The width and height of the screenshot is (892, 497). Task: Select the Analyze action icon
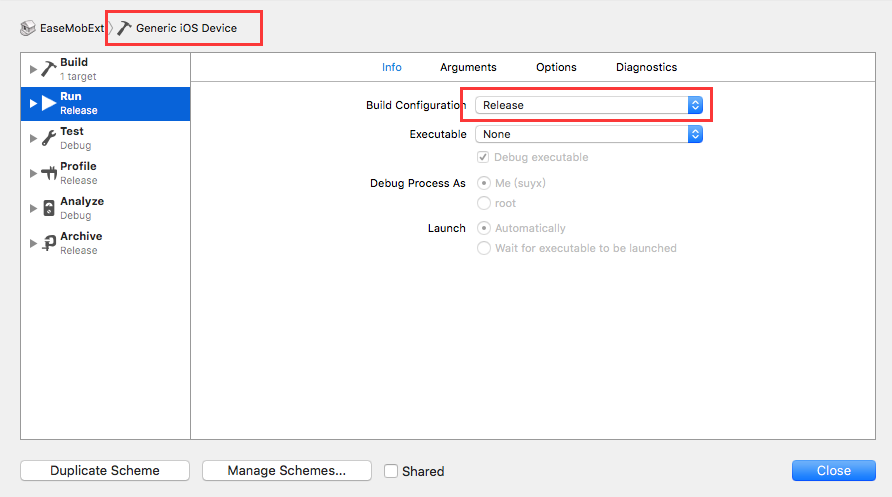coord(49,208)
